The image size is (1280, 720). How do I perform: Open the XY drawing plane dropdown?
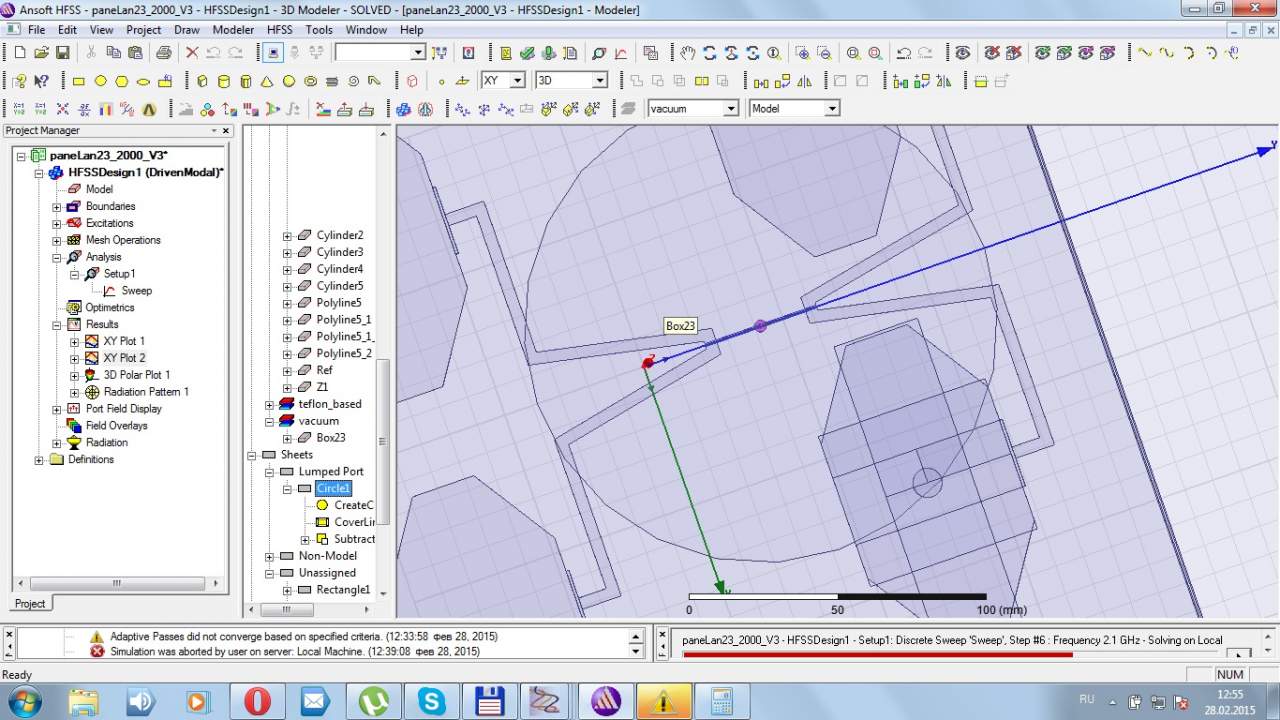click(517, 81)
